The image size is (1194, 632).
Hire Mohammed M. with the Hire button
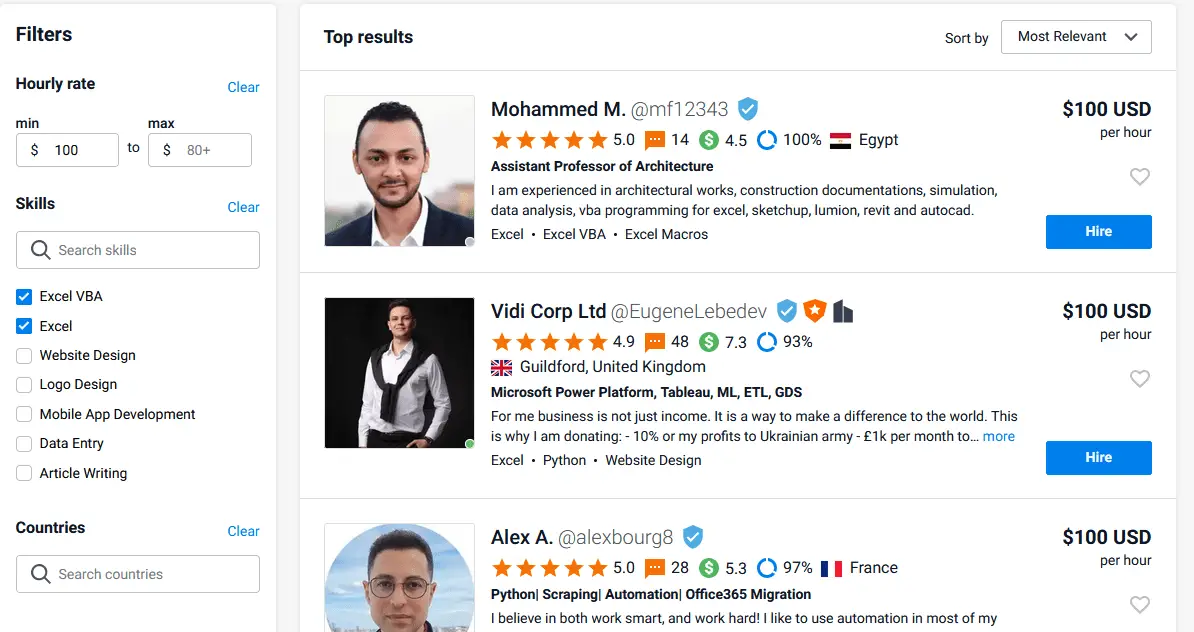click(1098, 232)
